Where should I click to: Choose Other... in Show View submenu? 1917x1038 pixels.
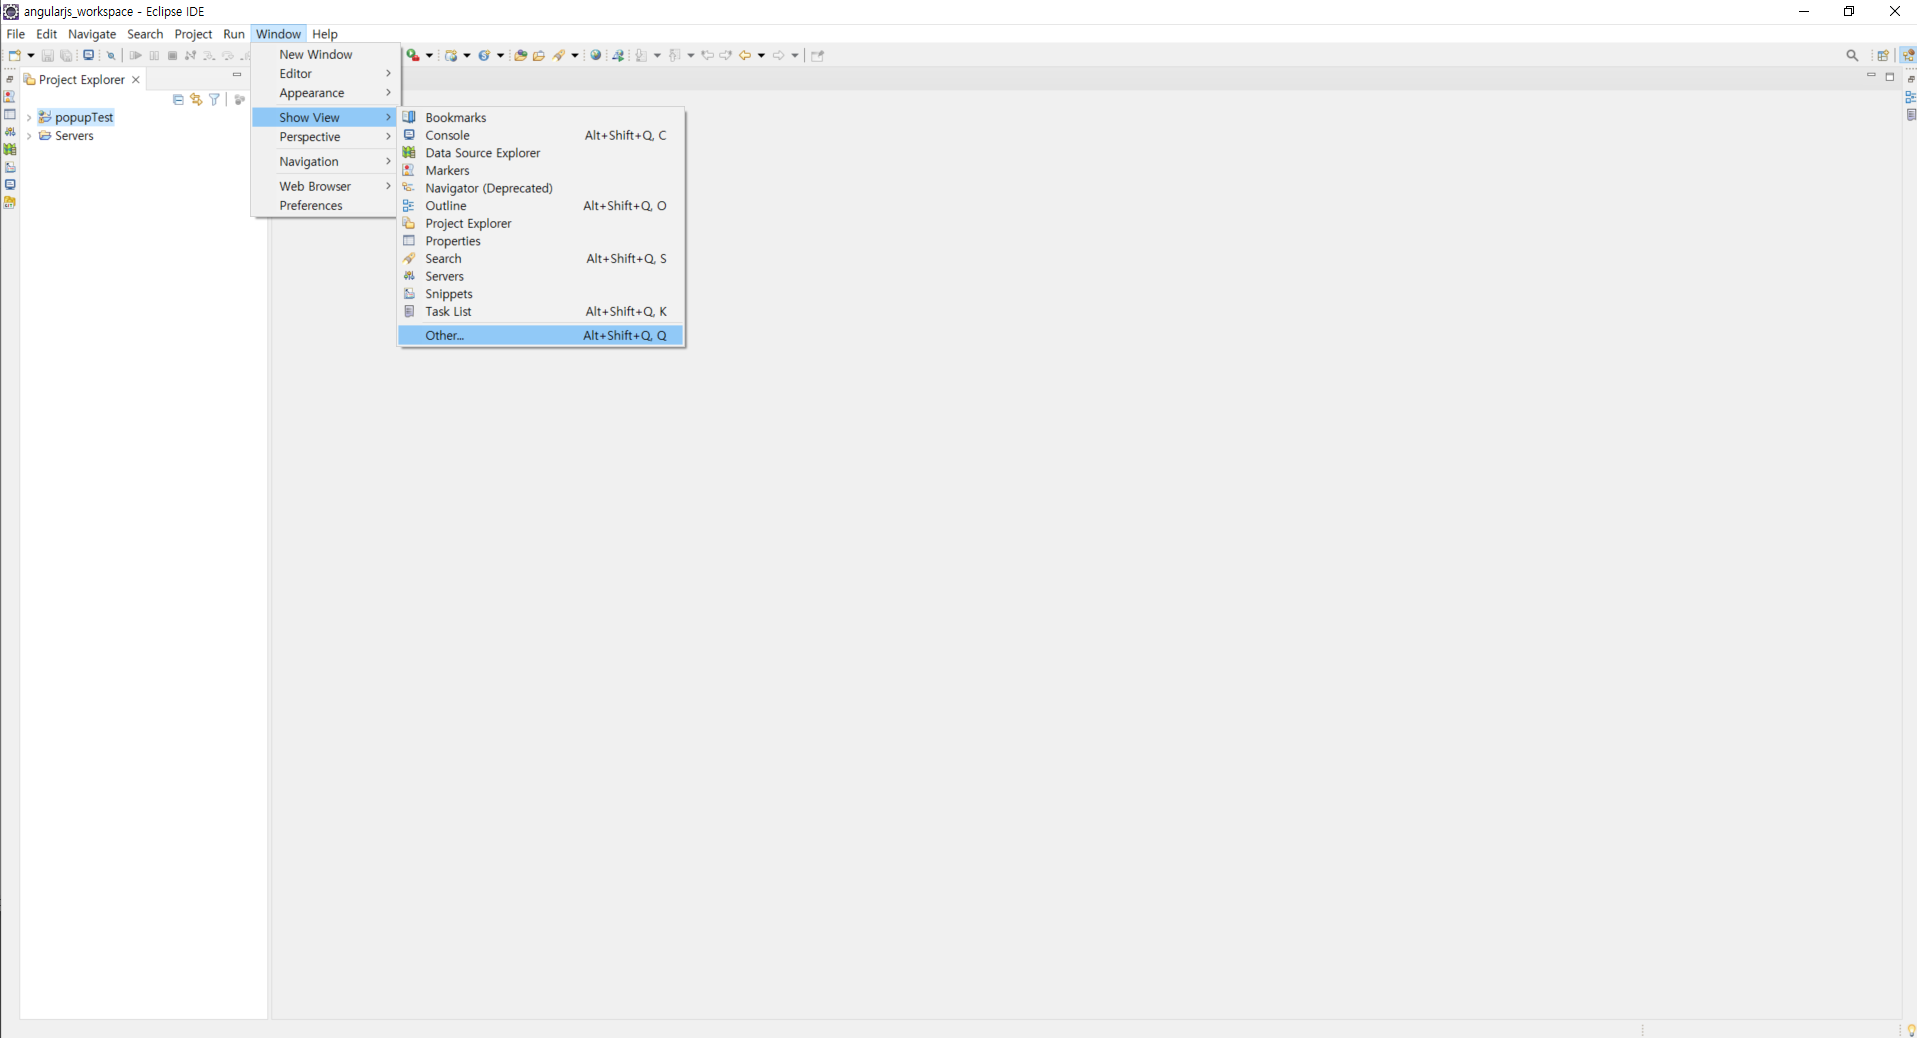click(541, 336)
